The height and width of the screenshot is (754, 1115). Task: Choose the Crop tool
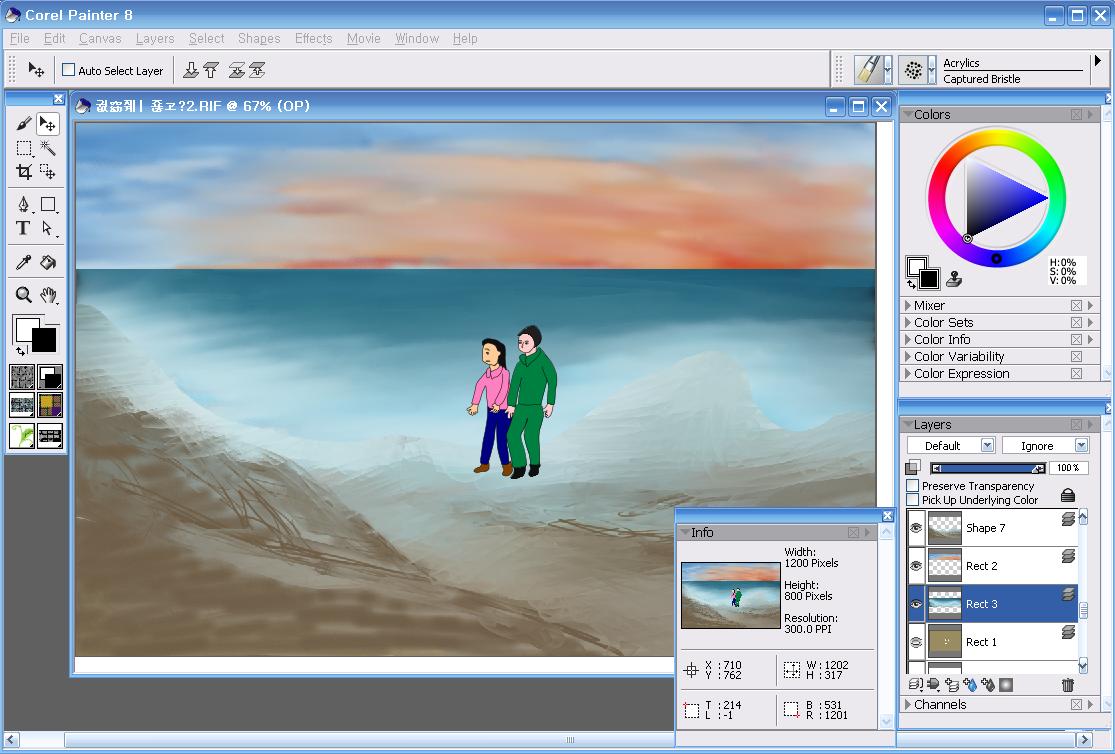point(24,172)
